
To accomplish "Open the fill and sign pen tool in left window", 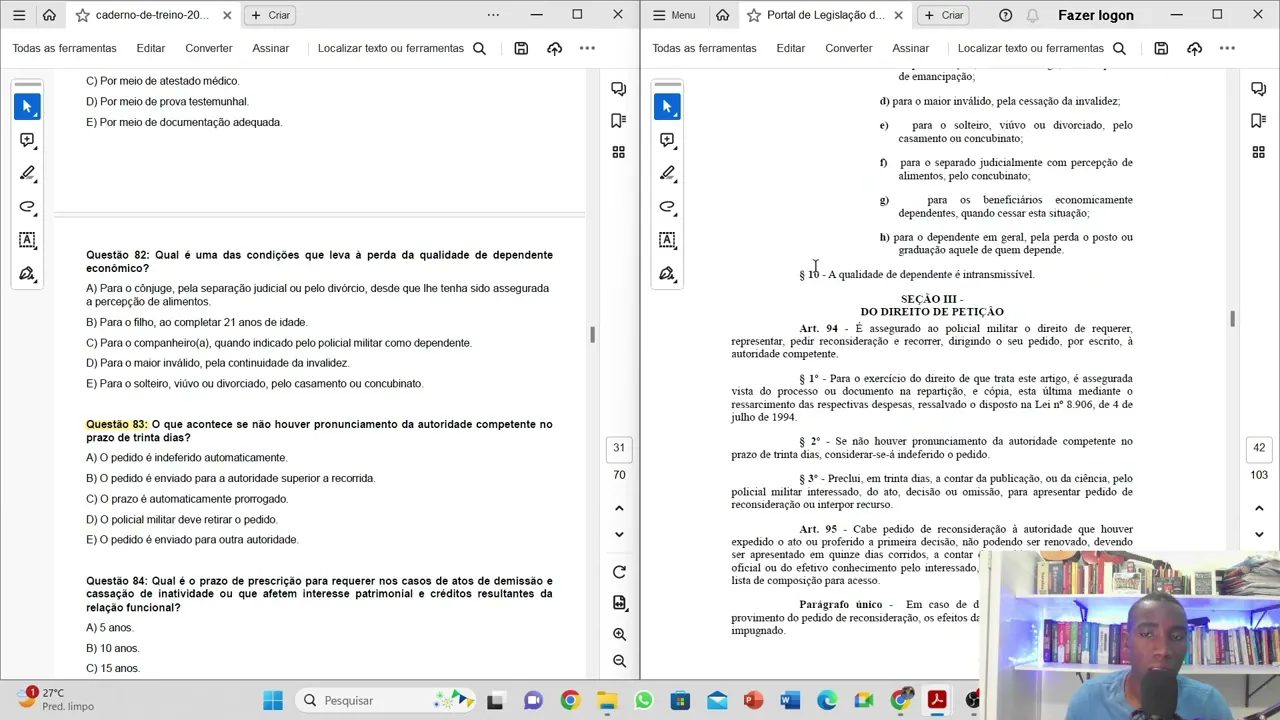I will click(27, 273).
